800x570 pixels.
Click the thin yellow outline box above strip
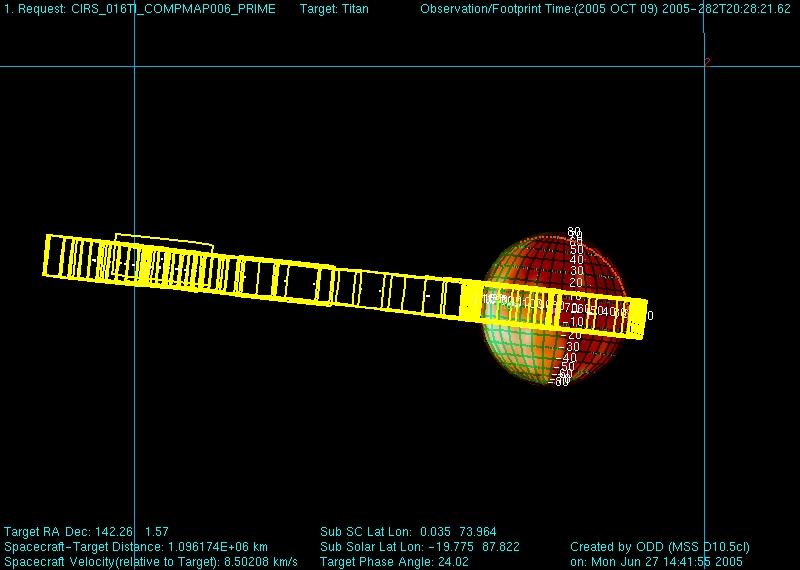point(163,242)
